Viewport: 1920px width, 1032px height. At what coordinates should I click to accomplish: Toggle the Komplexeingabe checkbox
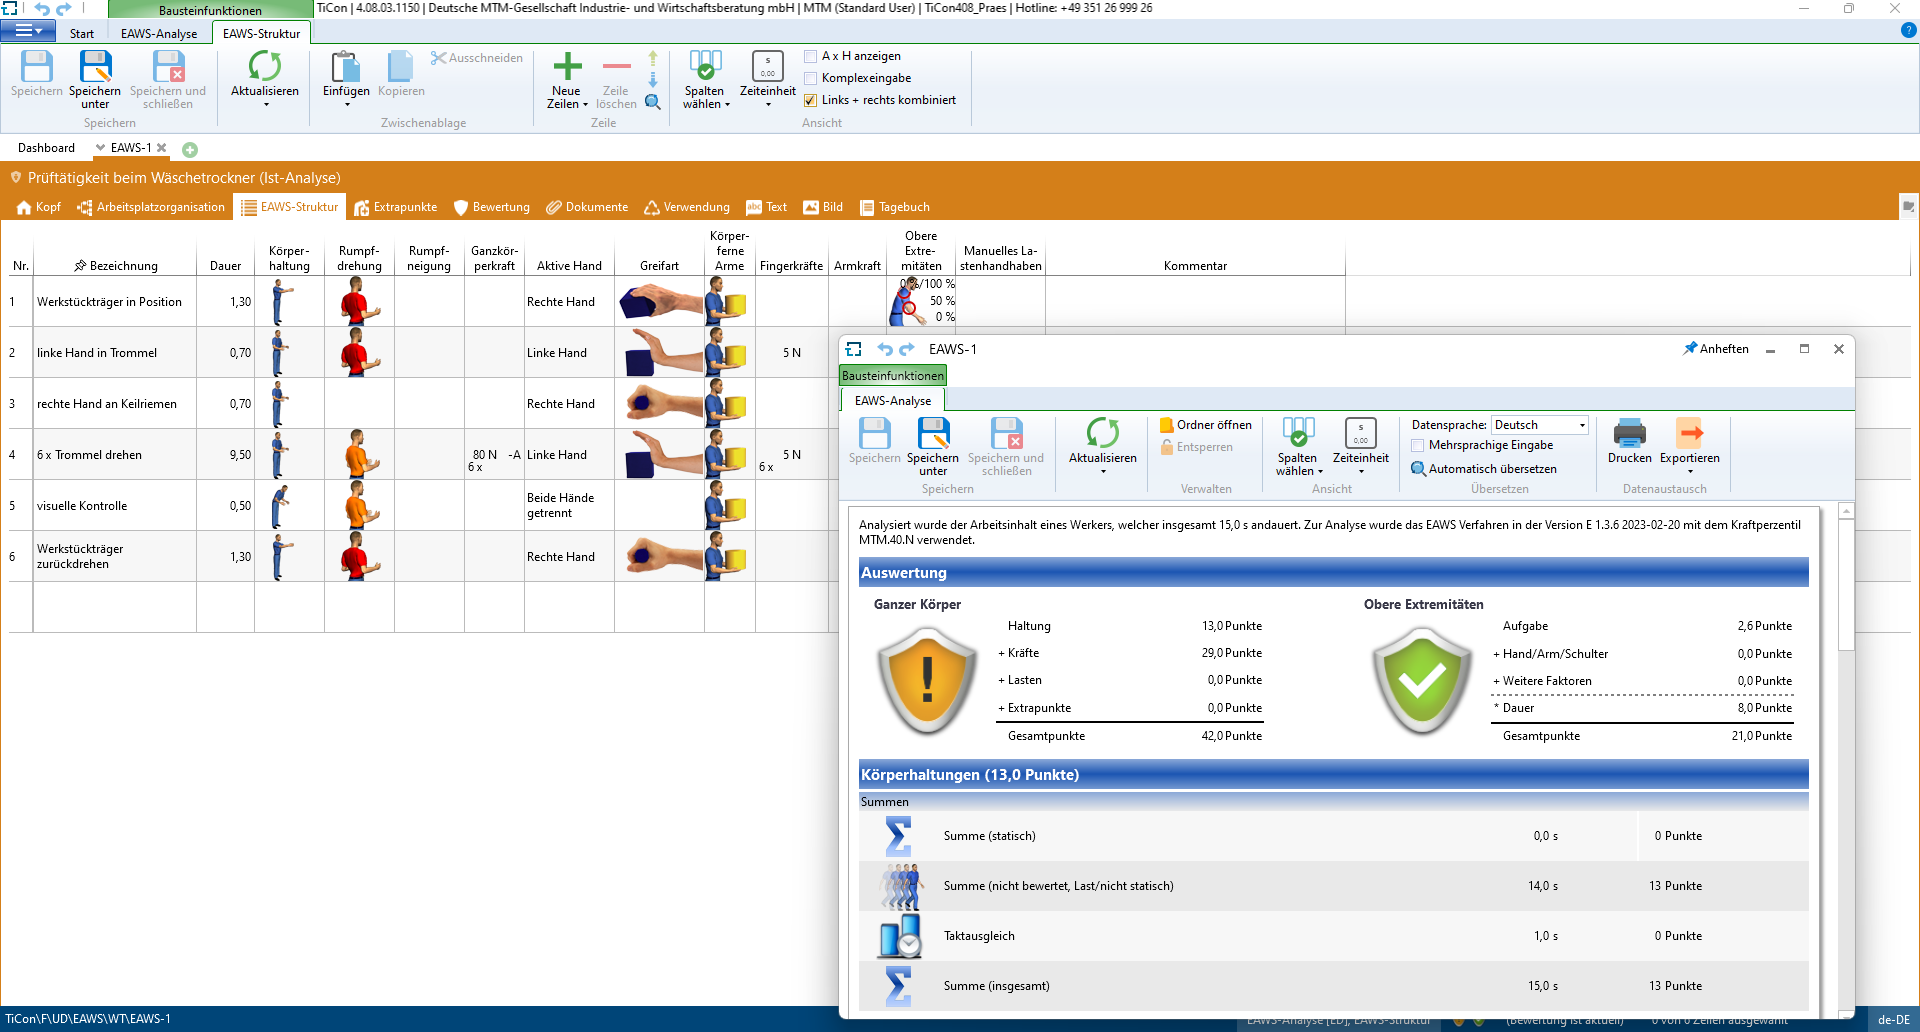[x=811, y=78]
